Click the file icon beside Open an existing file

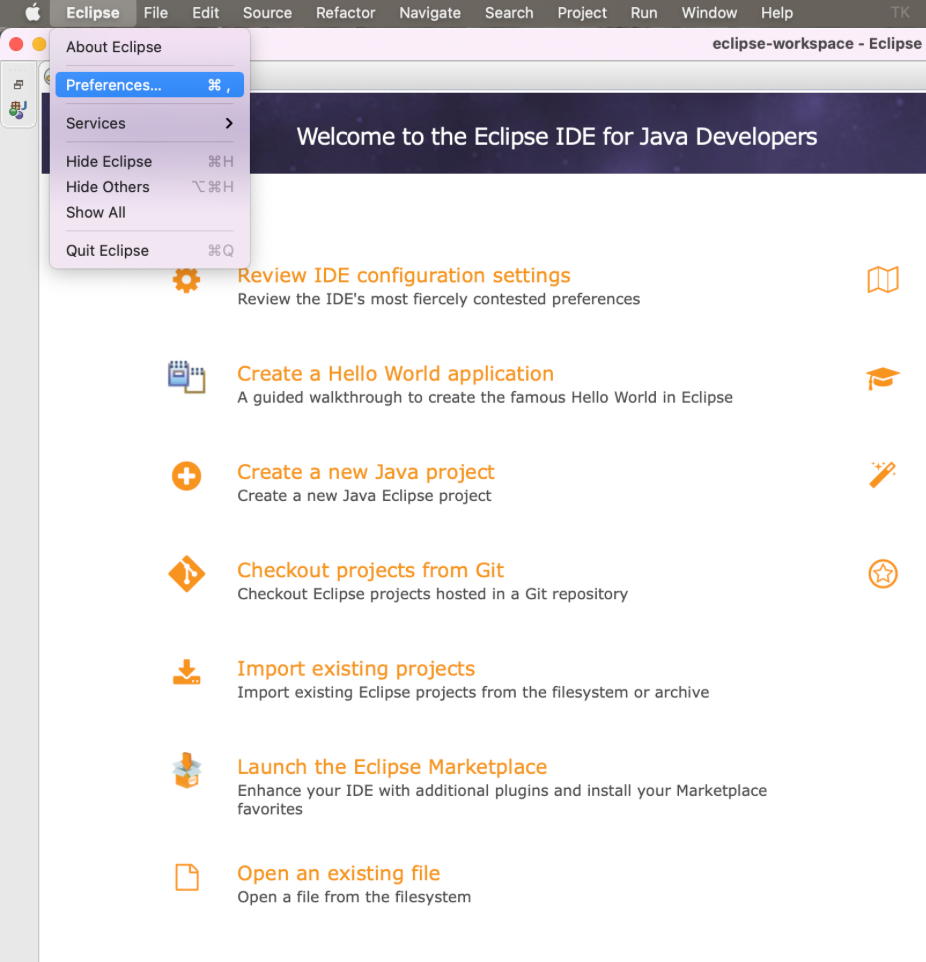tap(187, 877)
